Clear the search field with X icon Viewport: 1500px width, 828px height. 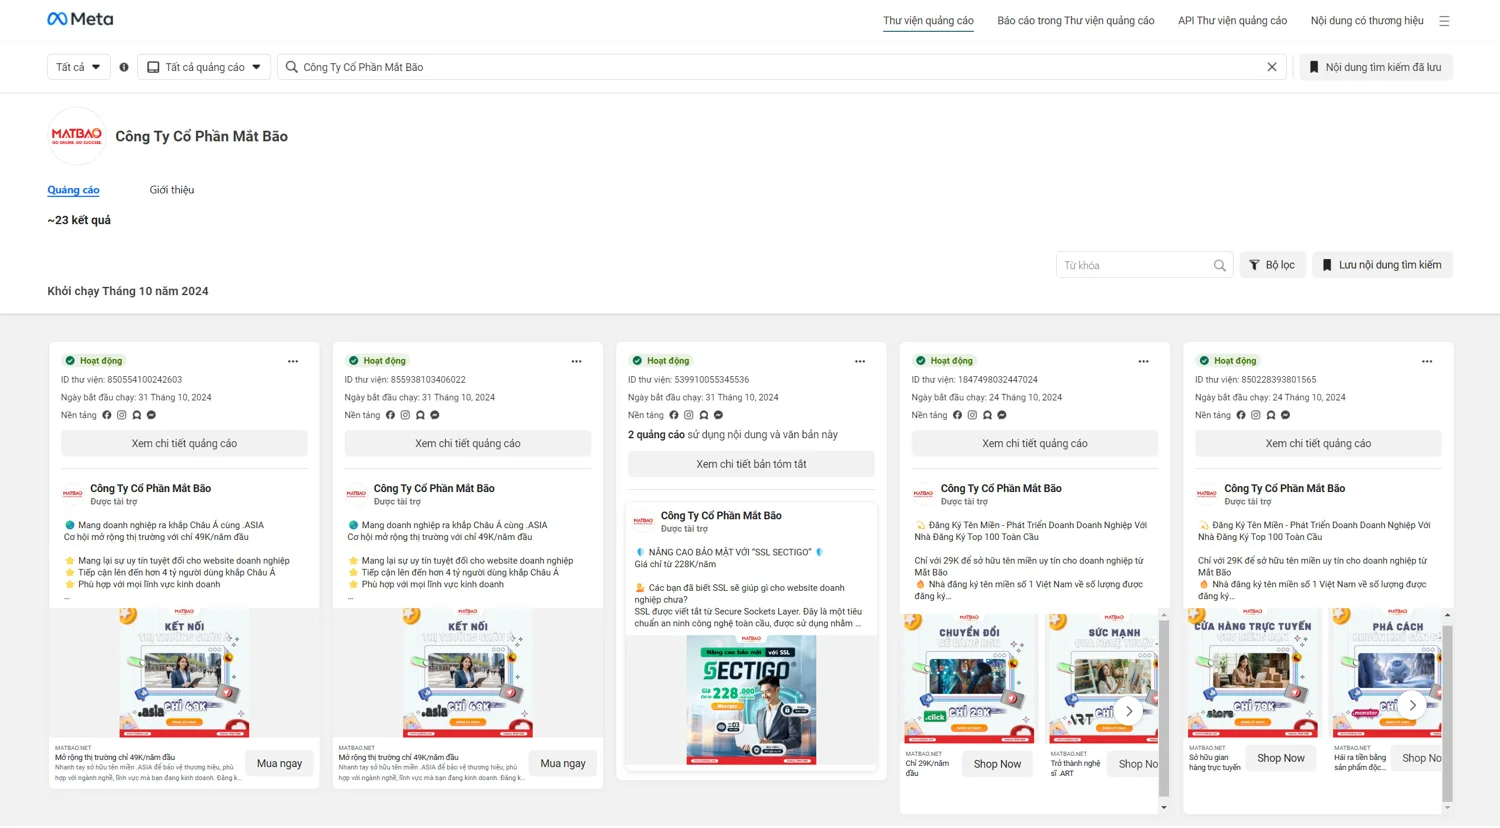pos(1272,67)
